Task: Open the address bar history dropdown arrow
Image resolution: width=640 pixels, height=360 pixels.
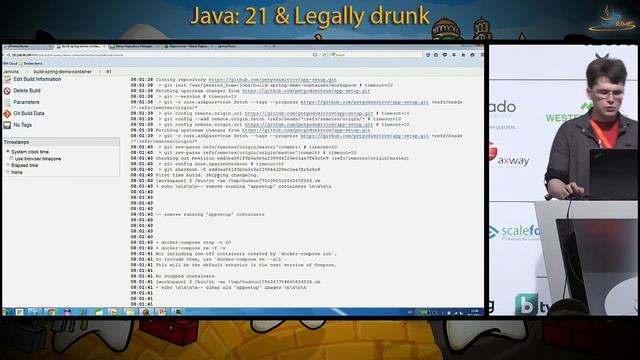Action: (319, 55)
